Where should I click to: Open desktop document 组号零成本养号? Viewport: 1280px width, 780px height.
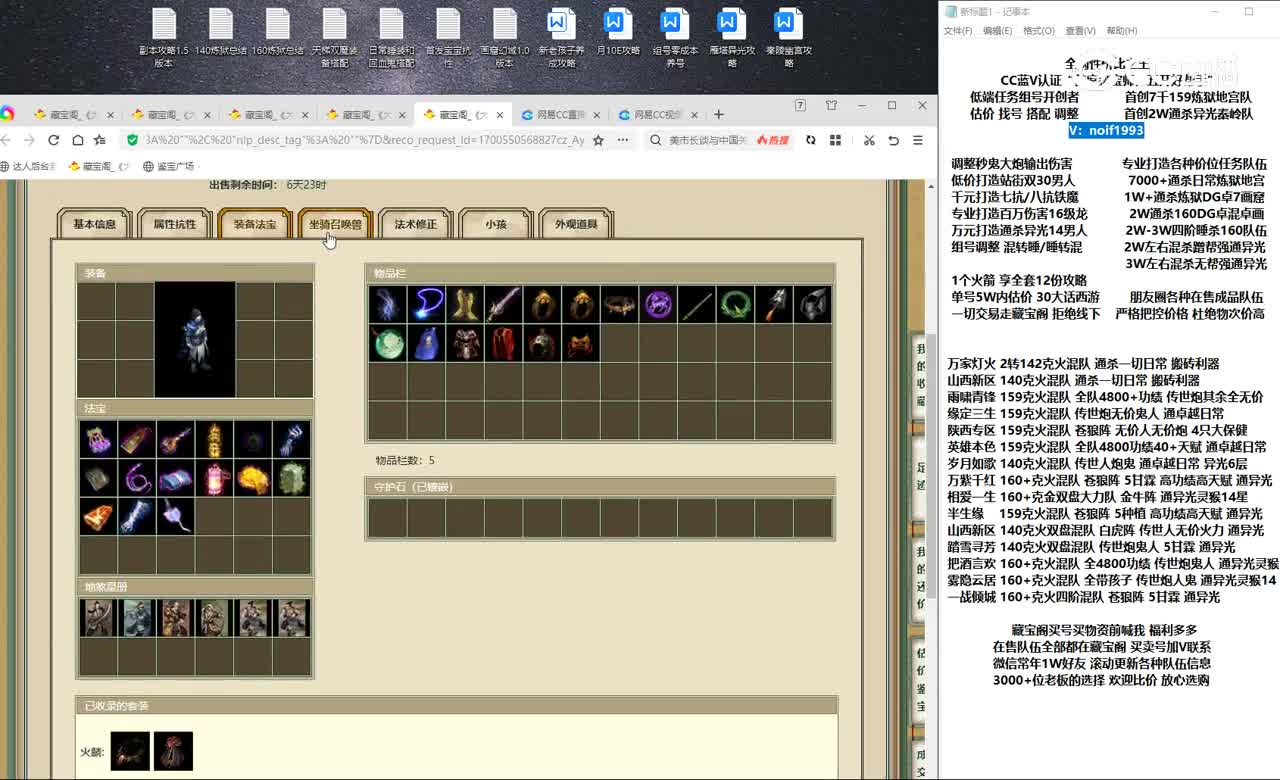point(675,38)
